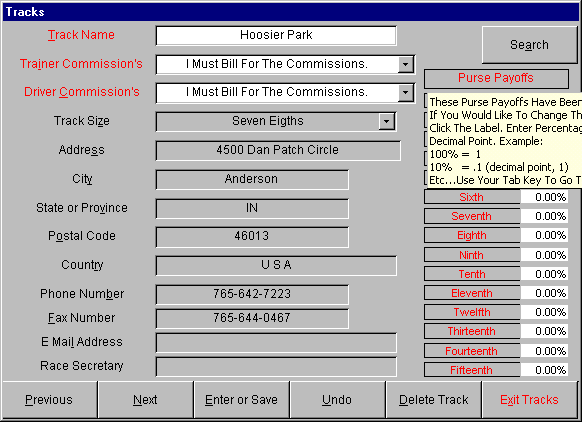Select the Fifteenth place payoff label

point(472,370)
